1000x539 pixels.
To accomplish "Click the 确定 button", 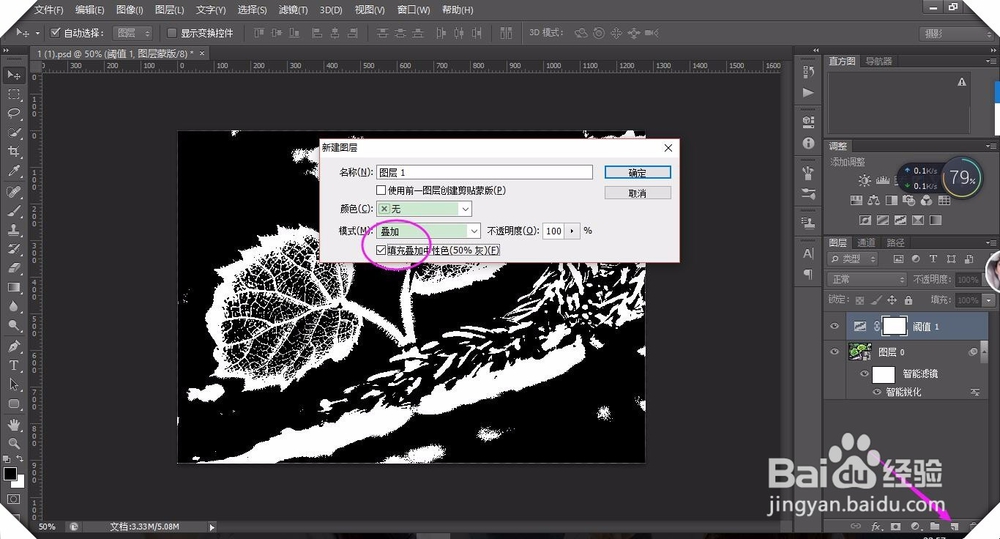I will (637, 172).
